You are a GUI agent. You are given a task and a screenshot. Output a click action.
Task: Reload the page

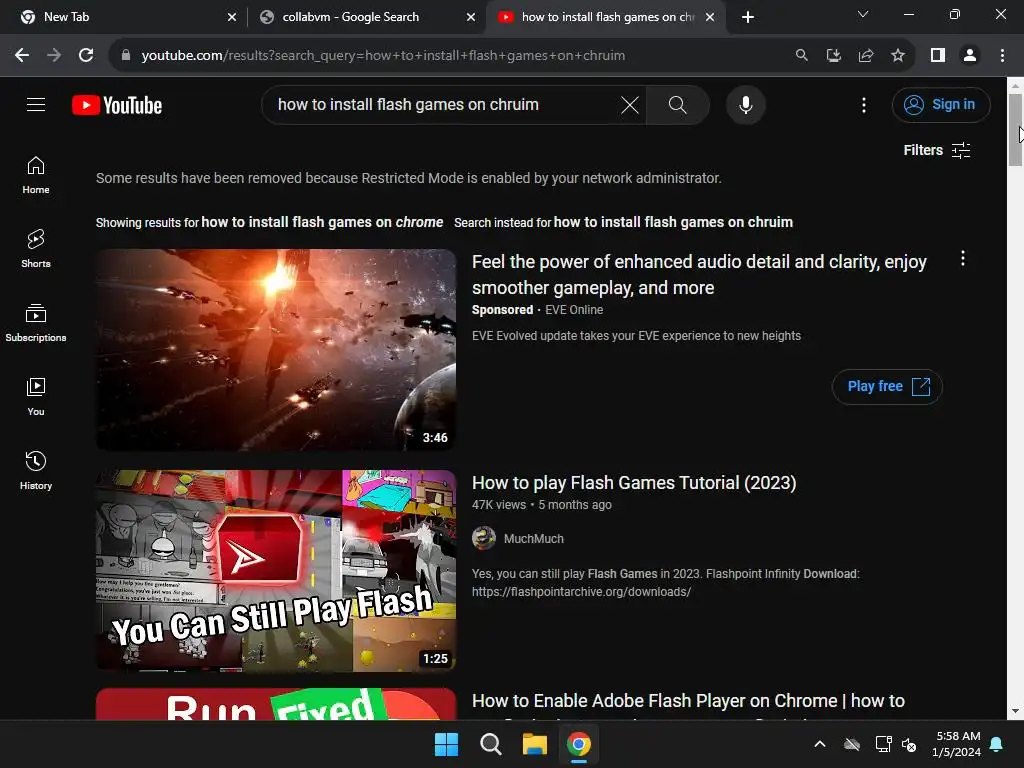(86, 56)
